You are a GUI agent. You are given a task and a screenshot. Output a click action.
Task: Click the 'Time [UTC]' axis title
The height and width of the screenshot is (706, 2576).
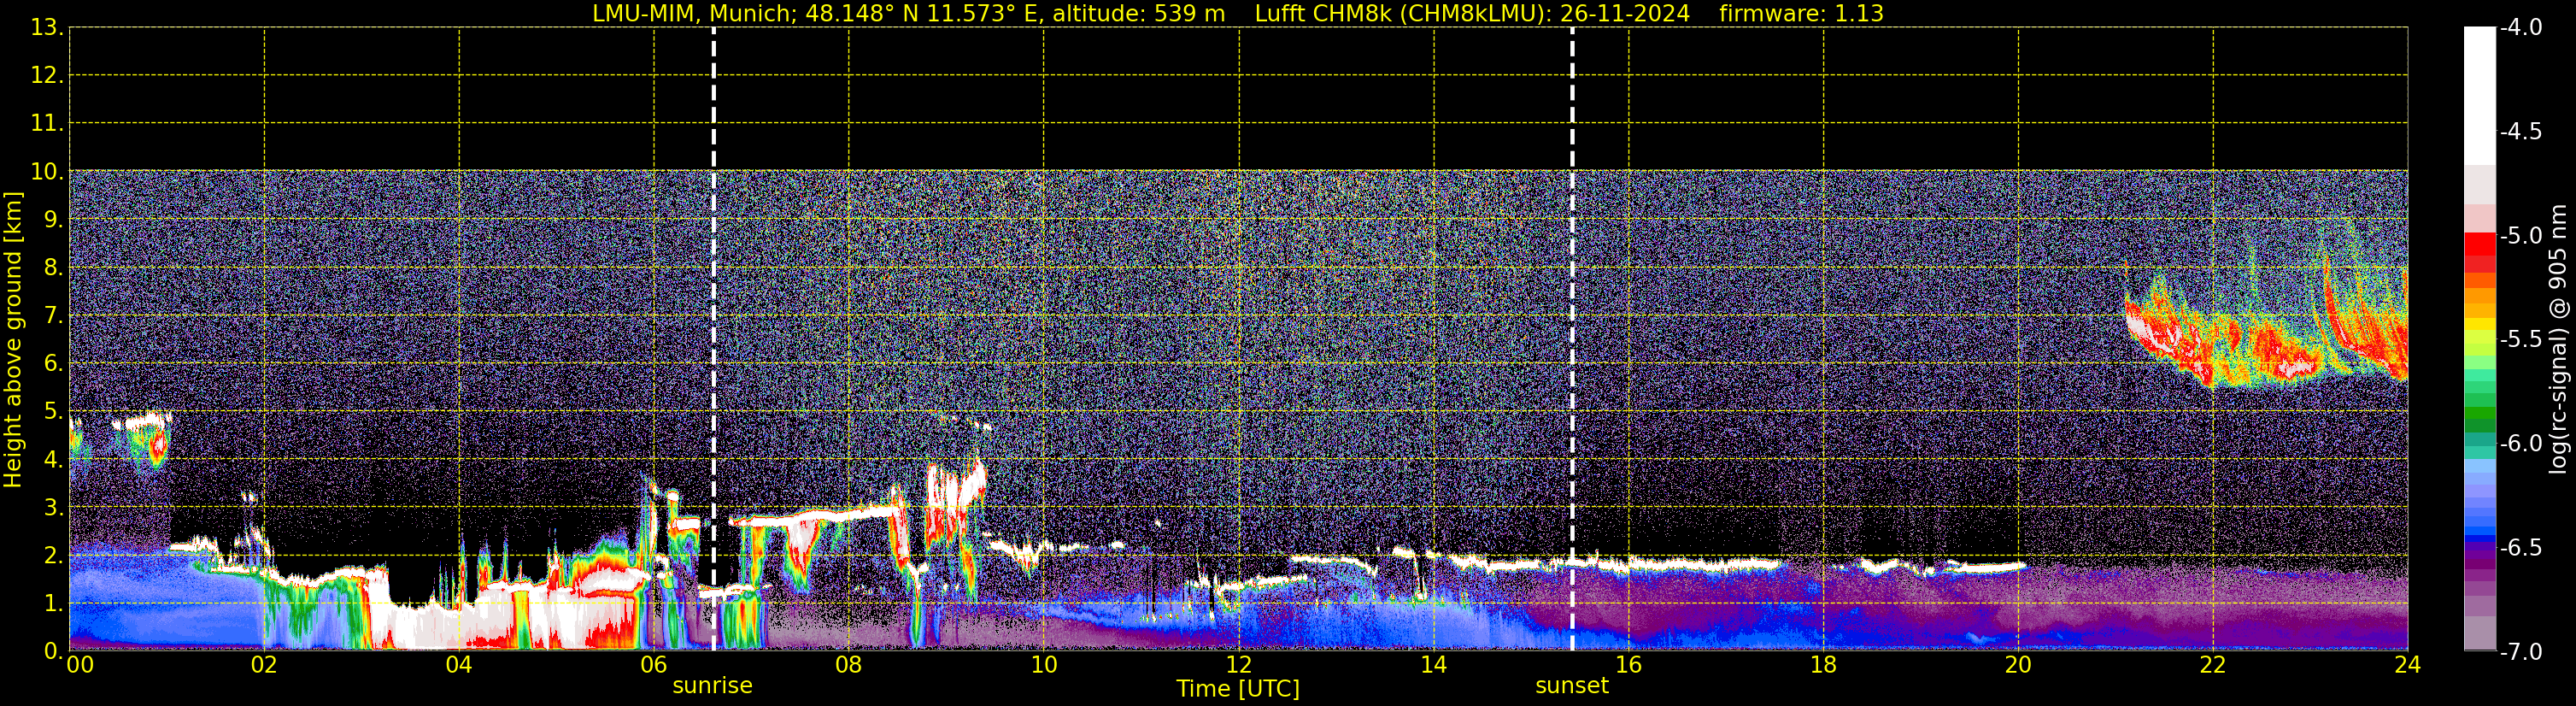pyautogui.click(x=1238, y=688)
